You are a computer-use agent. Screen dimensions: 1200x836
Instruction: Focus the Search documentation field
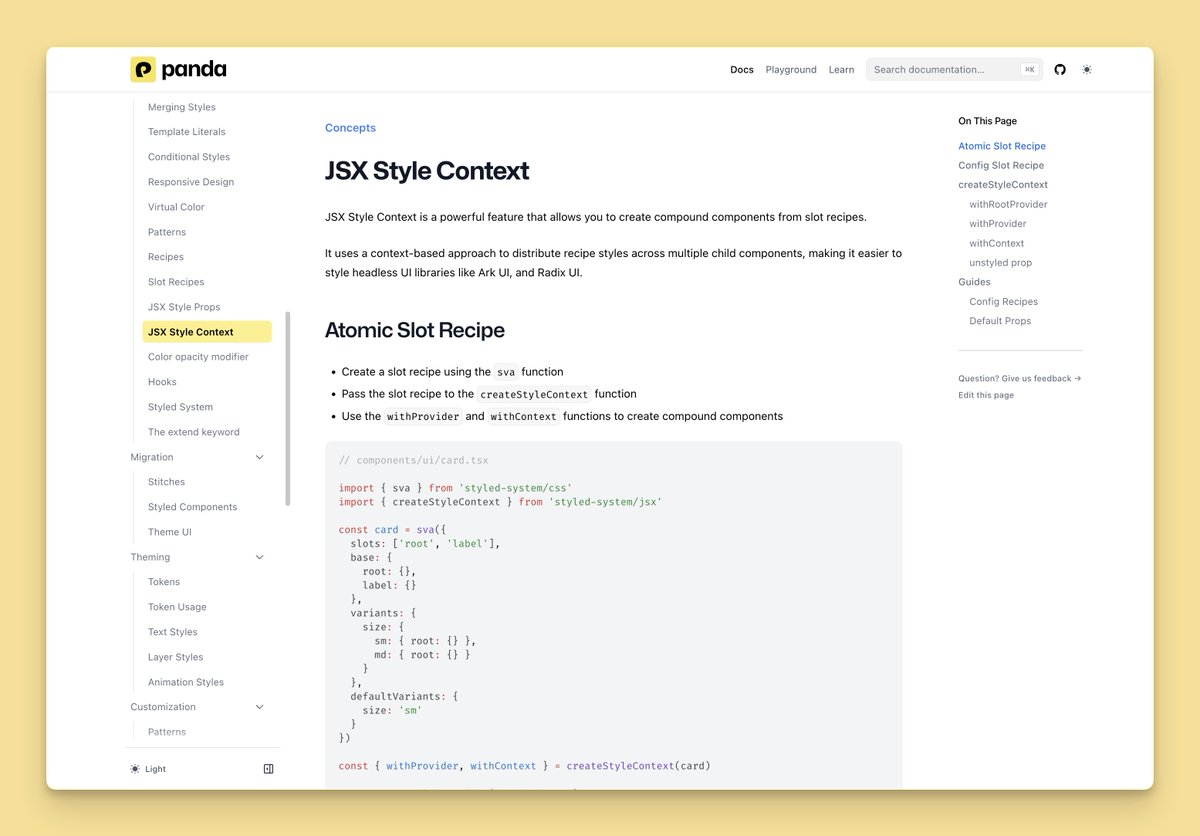point(954,70)
